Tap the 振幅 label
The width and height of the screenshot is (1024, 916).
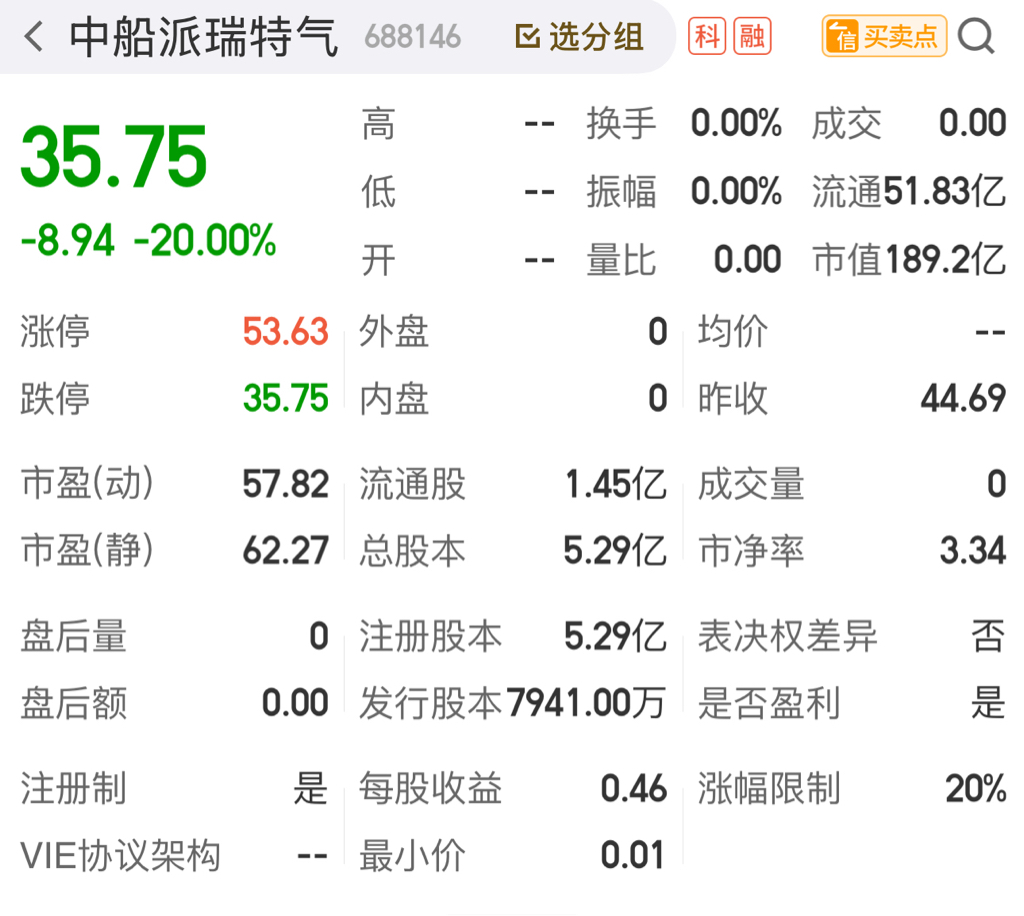pos(620,192)
